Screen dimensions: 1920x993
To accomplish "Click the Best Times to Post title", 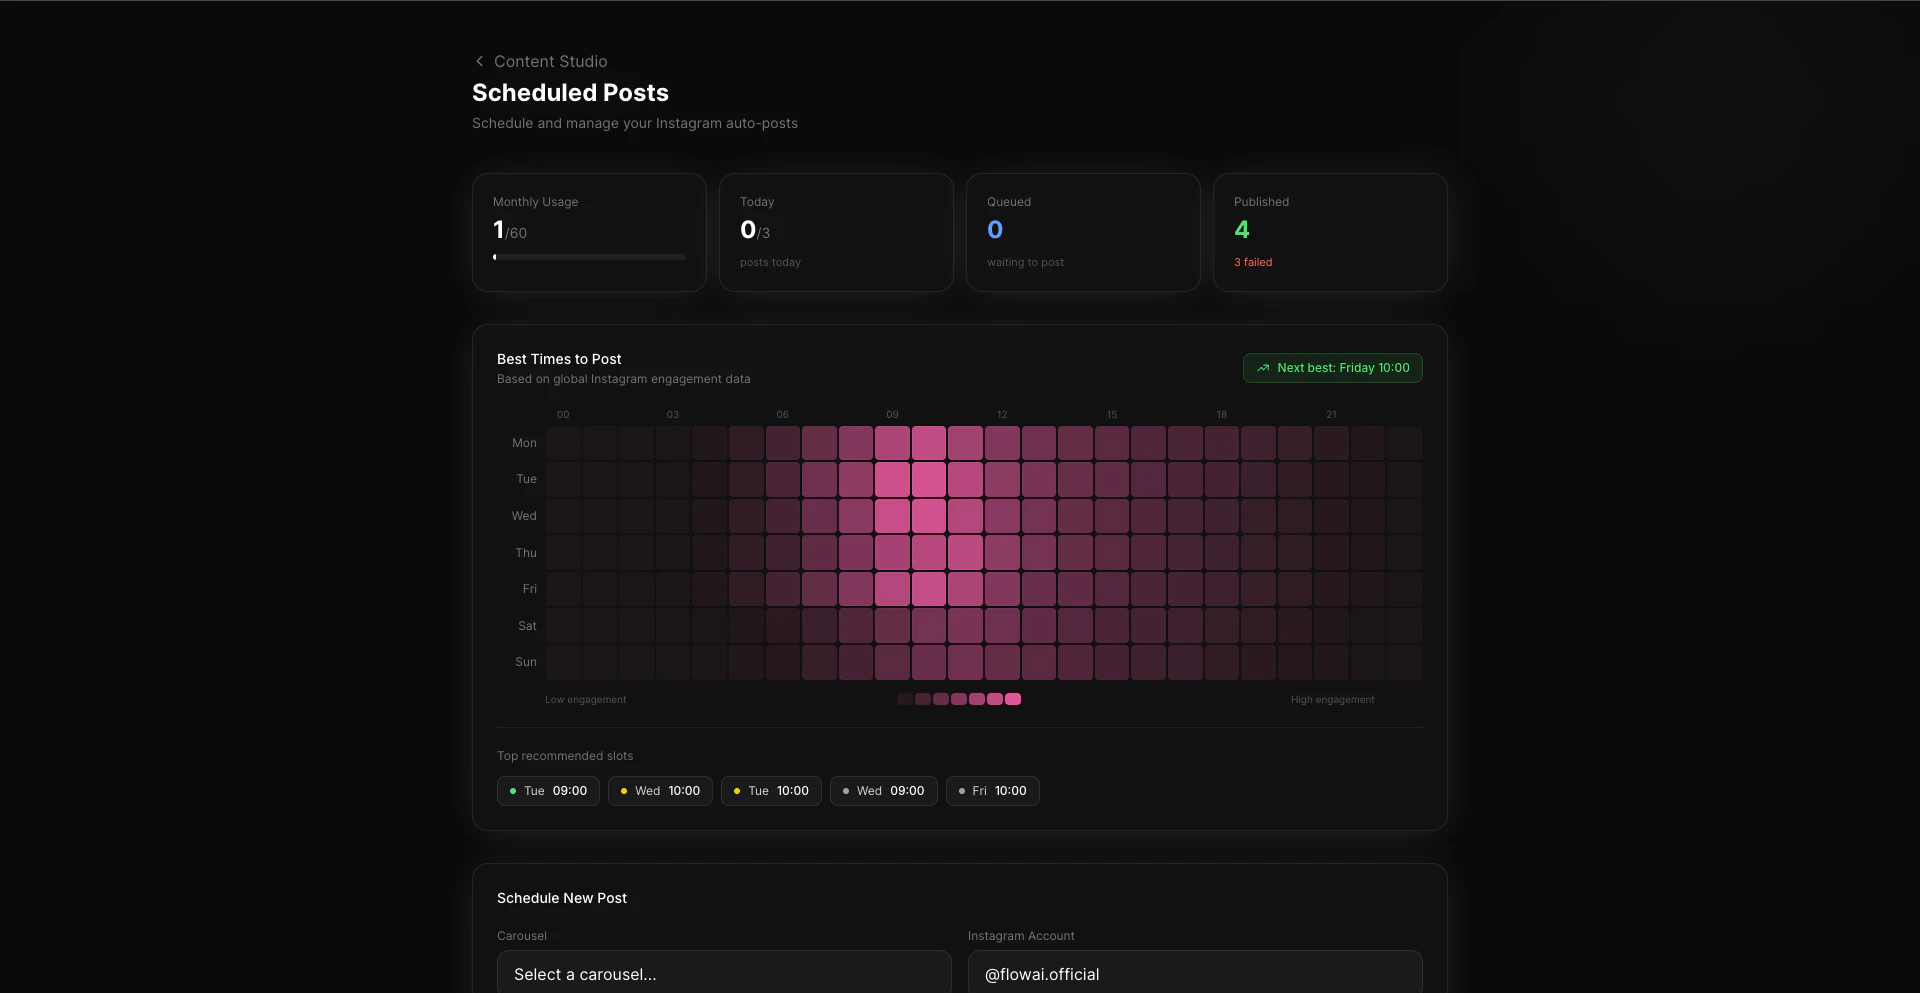I will pyautogui.click(x=559, y=359).
